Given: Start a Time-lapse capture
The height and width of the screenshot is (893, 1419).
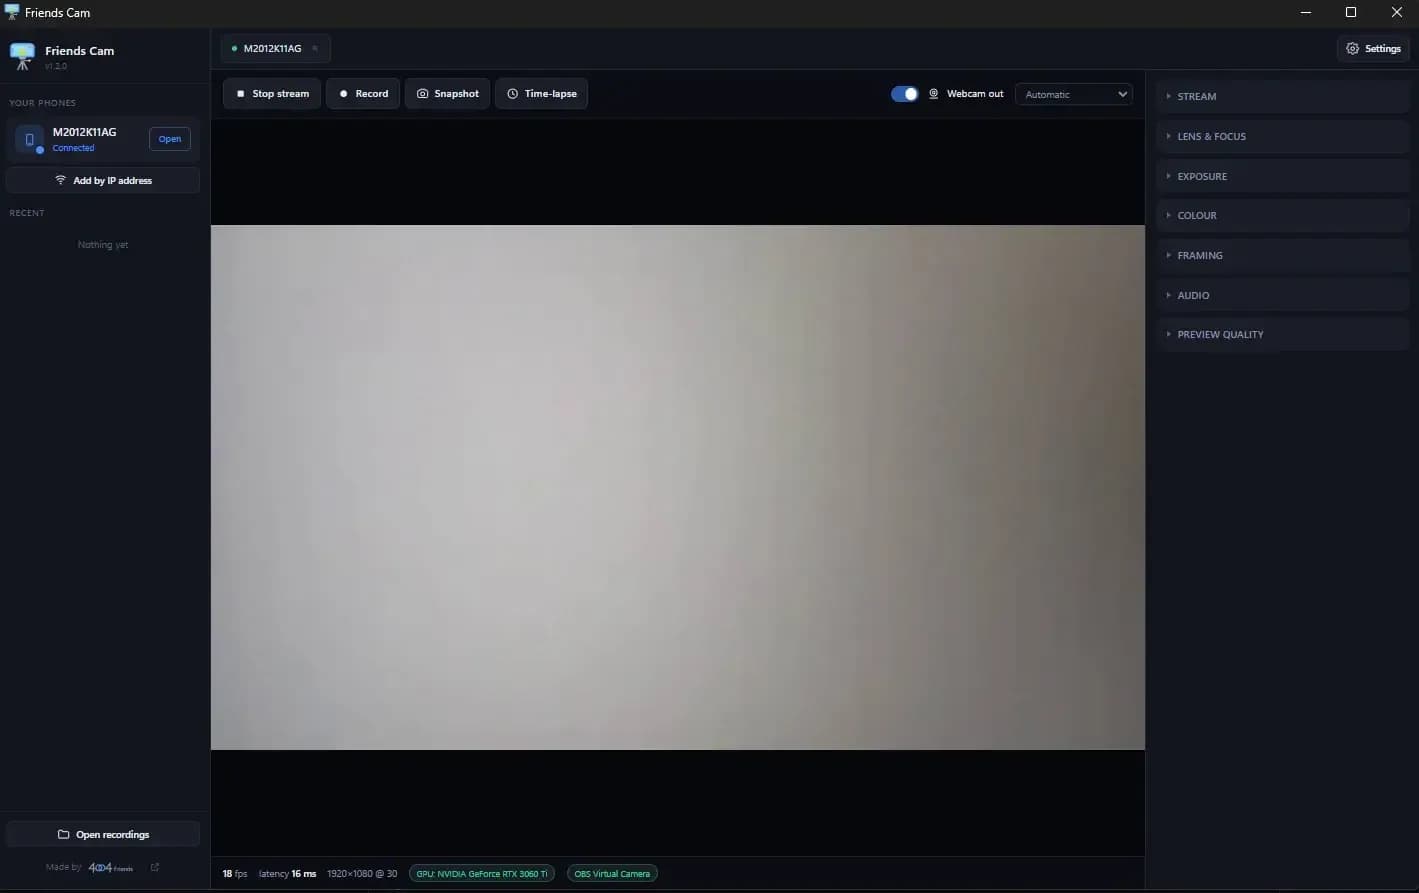Looking at the screenshot, I should (x=541, y=94).
